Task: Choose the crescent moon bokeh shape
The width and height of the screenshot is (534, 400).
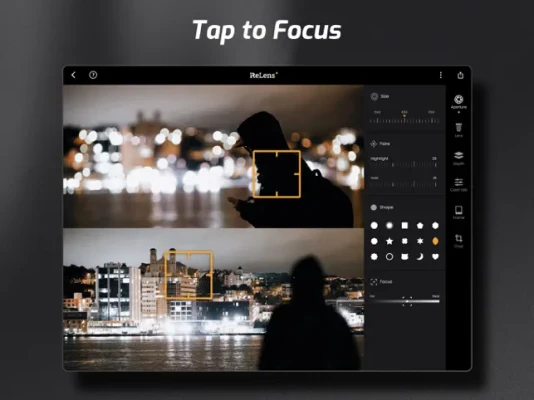Action: point(420,257)
